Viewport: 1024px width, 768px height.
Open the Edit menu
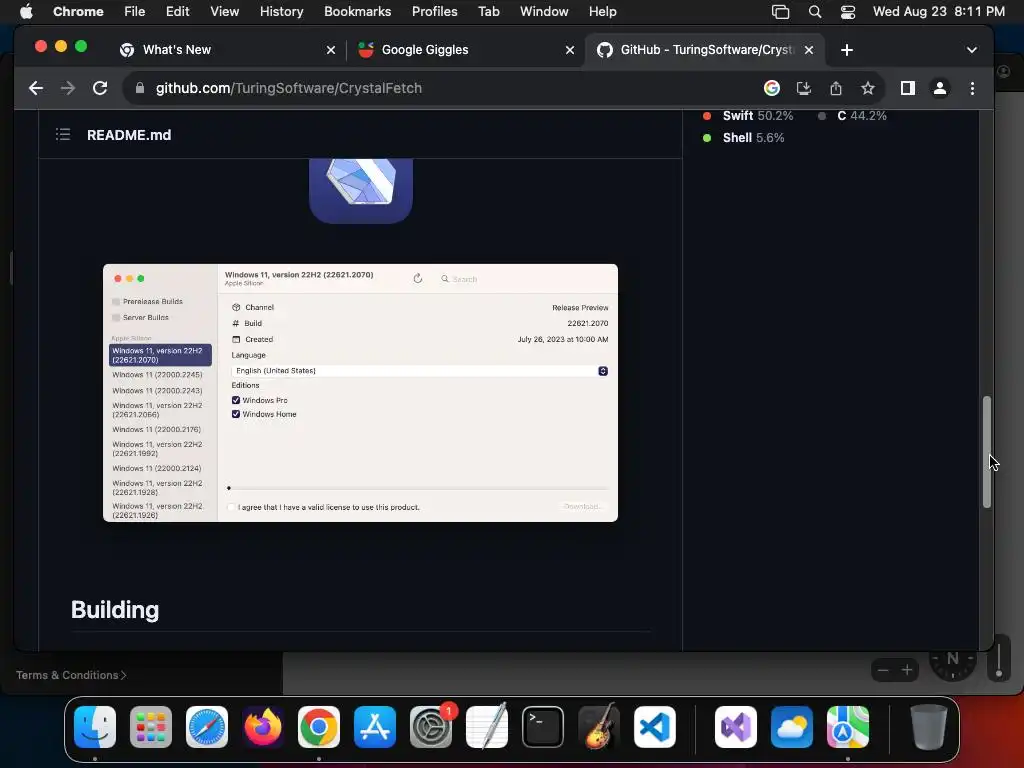177,11
